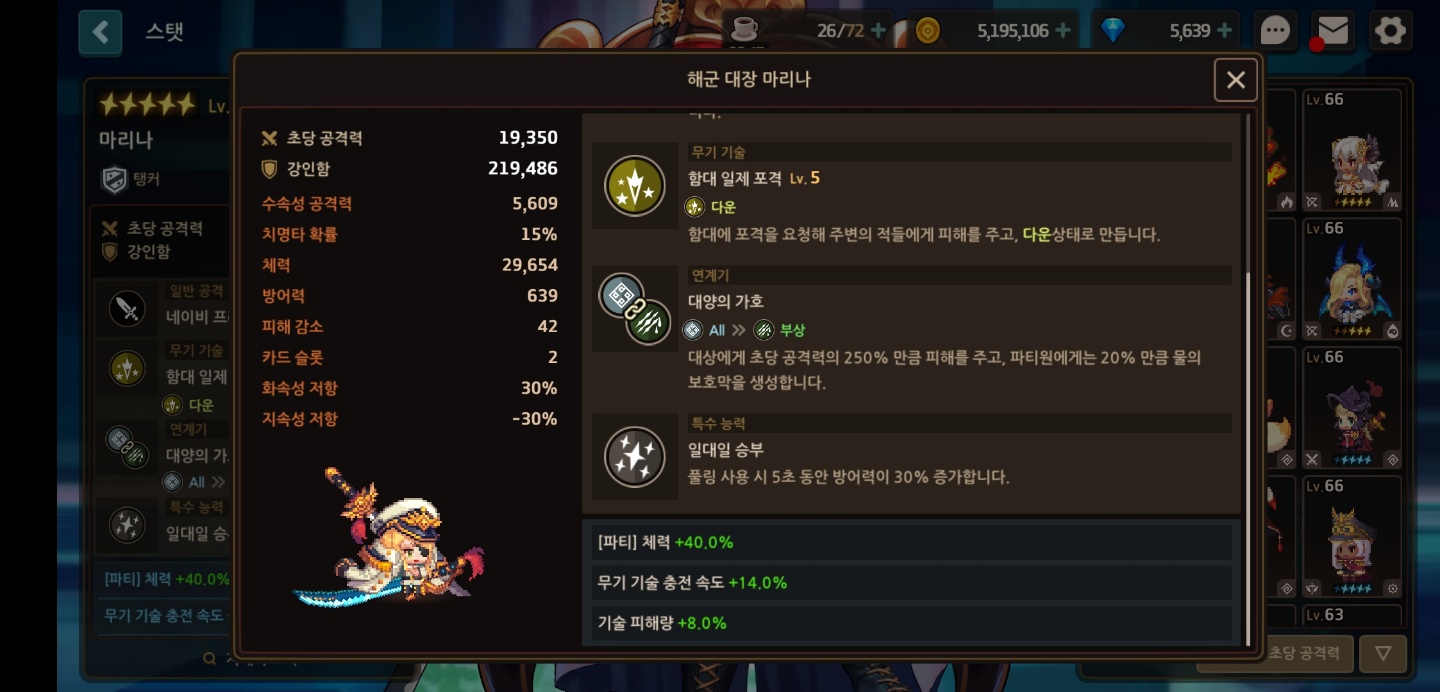Select the Lv.63 hero thumbnail
Image resolution: width=1440 pixels, height=692 pixels.
(x=1352, y=615)
